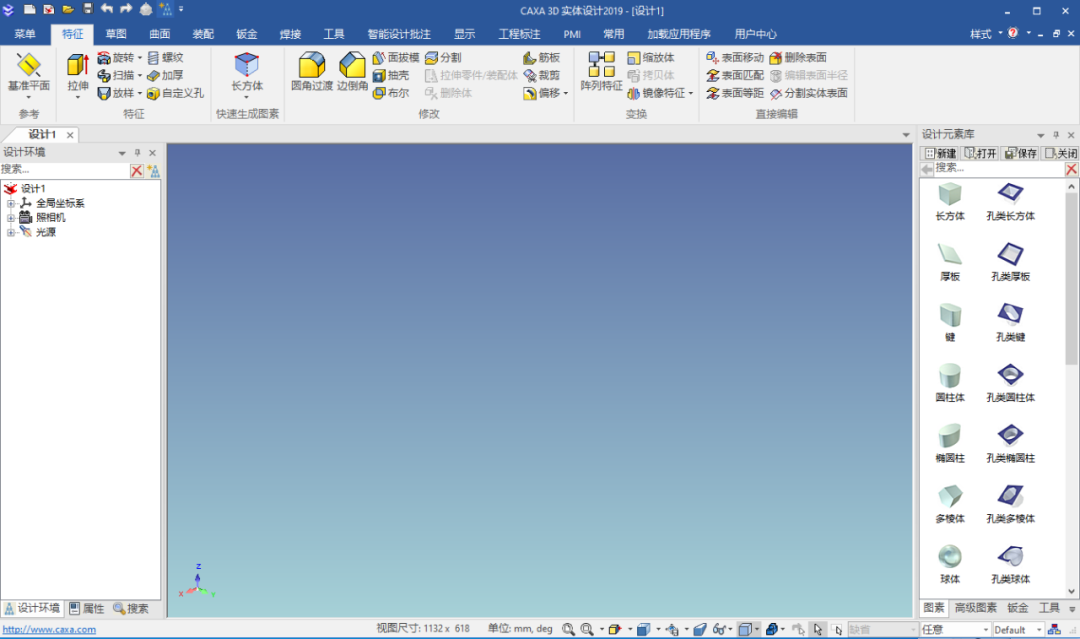Viewport: 1080px width, 639px height.
Task: Expand the 光源 tree node
Action: (10, 232)
